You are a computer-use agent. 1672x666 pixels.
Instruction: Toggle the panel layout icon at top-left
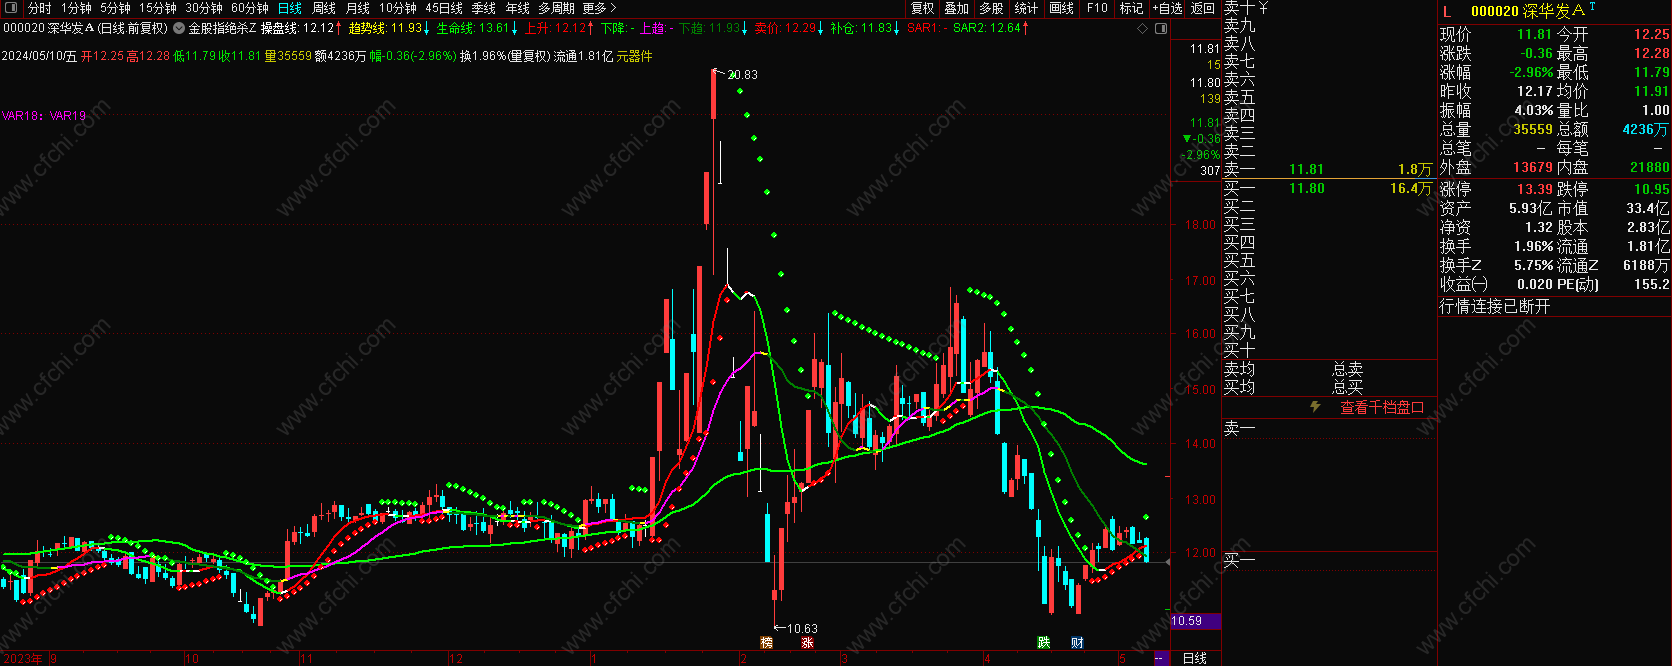tap(9, 8)
